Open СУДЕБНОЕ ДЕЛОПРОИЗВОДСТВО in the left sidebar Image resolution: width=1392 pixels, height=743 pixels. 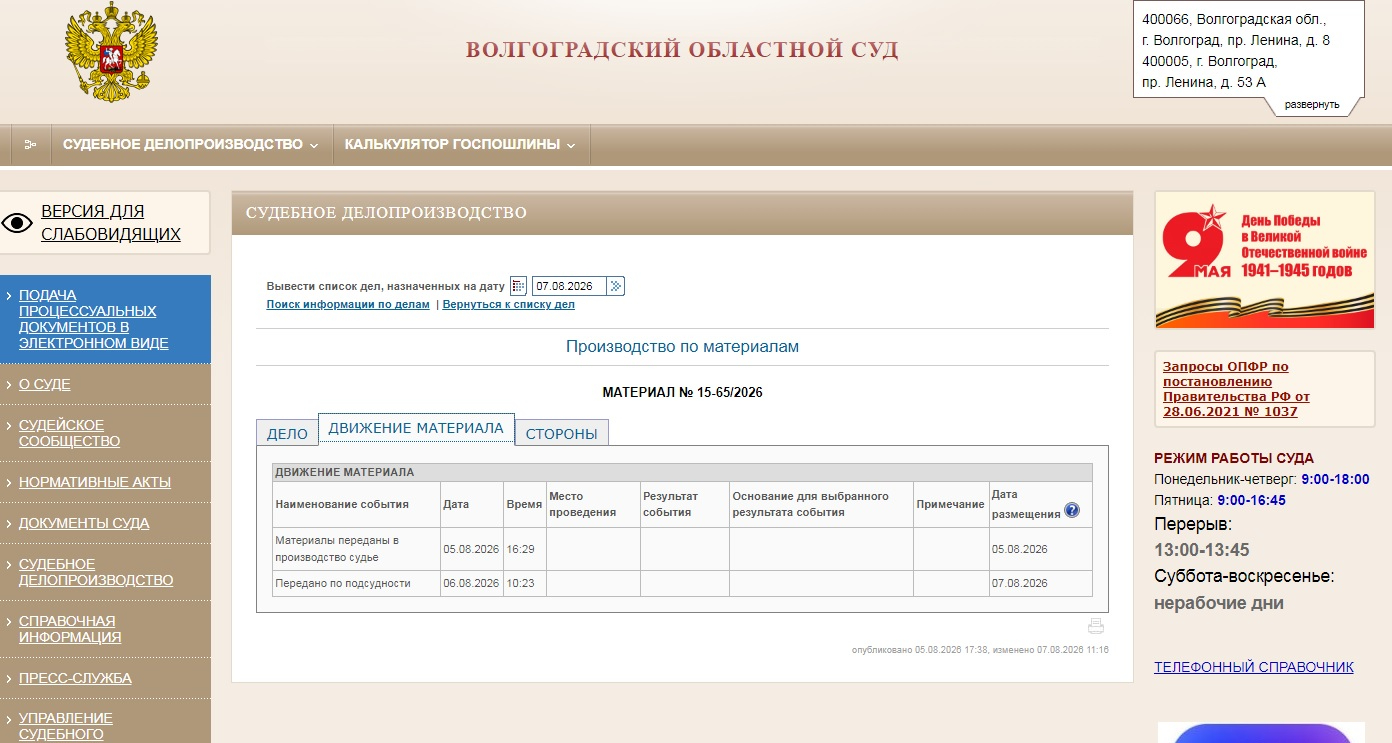(96, 572)
